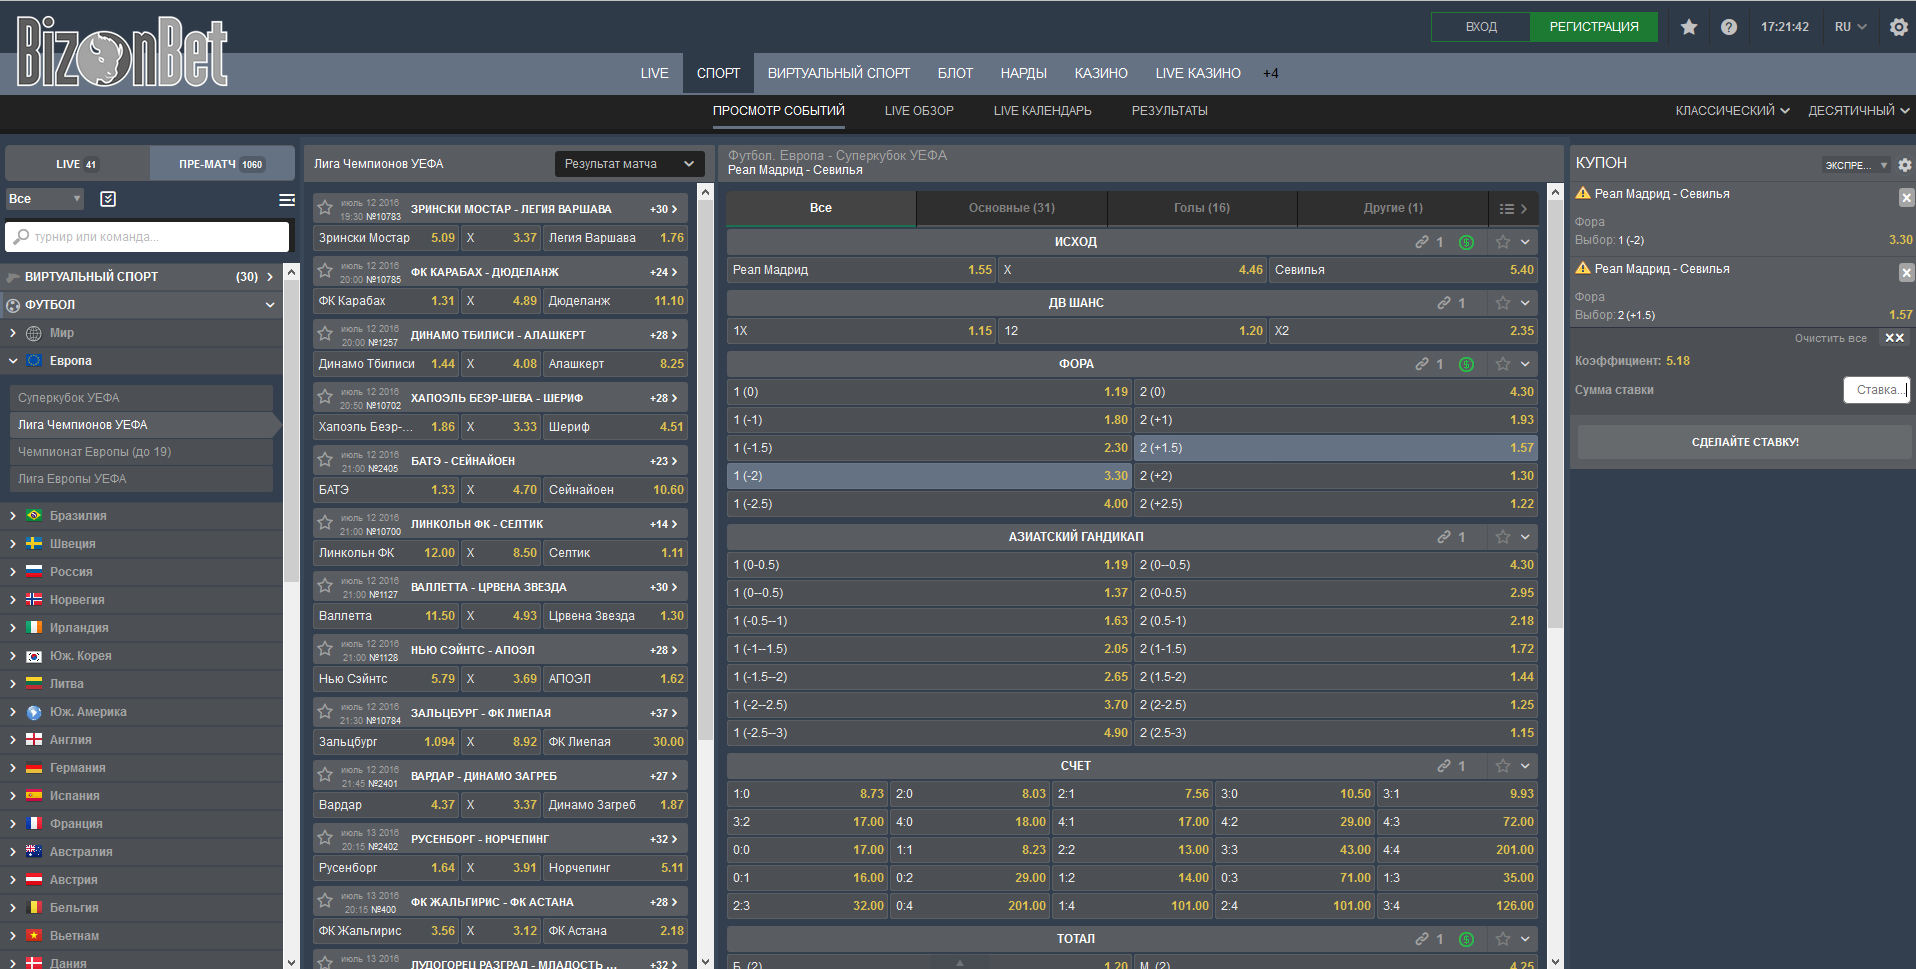Screen dimensions: 1916x969
Task: Collapse the ДВ ШАНС market section
Action: click(x=1525, y=303)
